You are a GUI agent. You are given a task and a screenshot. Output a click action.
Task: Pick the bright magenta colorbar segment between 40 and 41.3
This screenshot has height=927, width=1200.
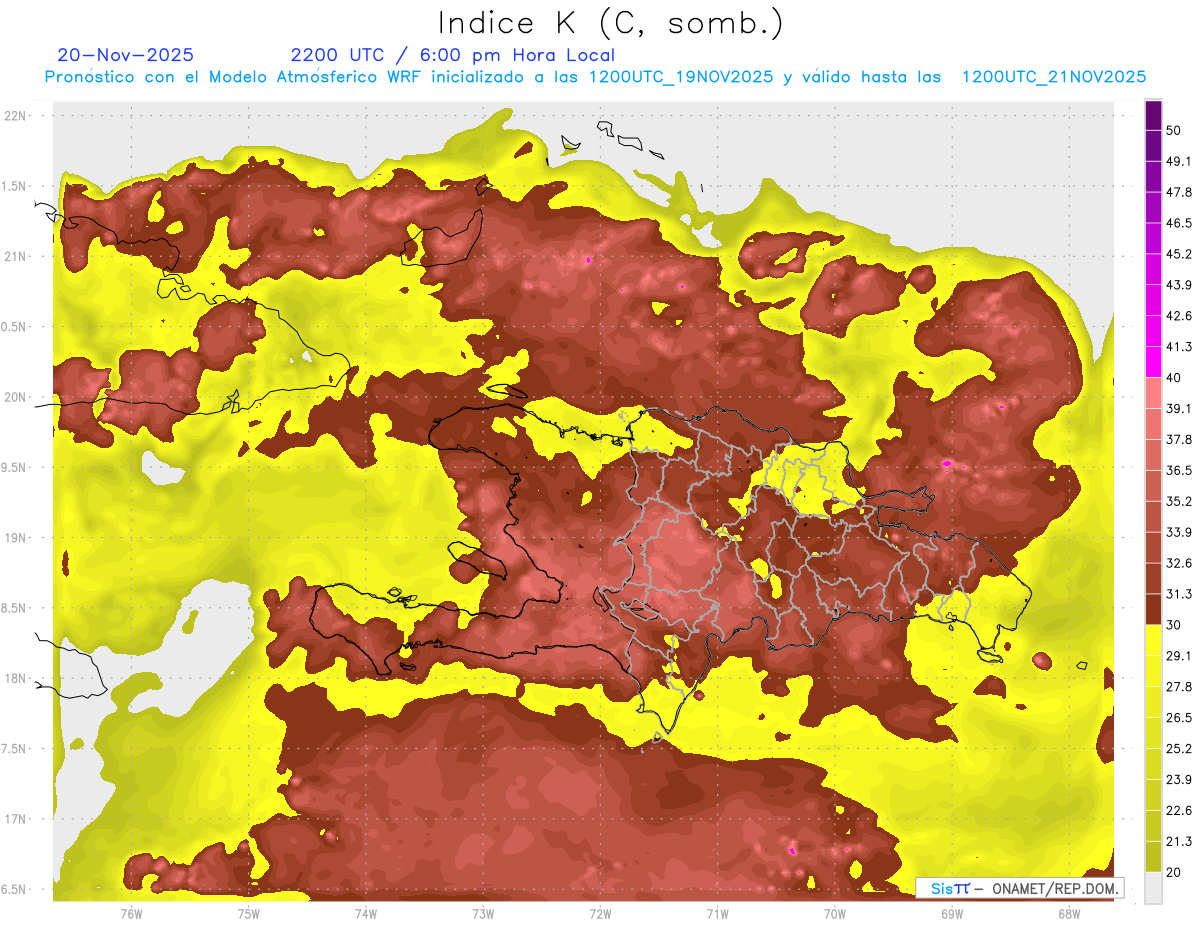1153,362
